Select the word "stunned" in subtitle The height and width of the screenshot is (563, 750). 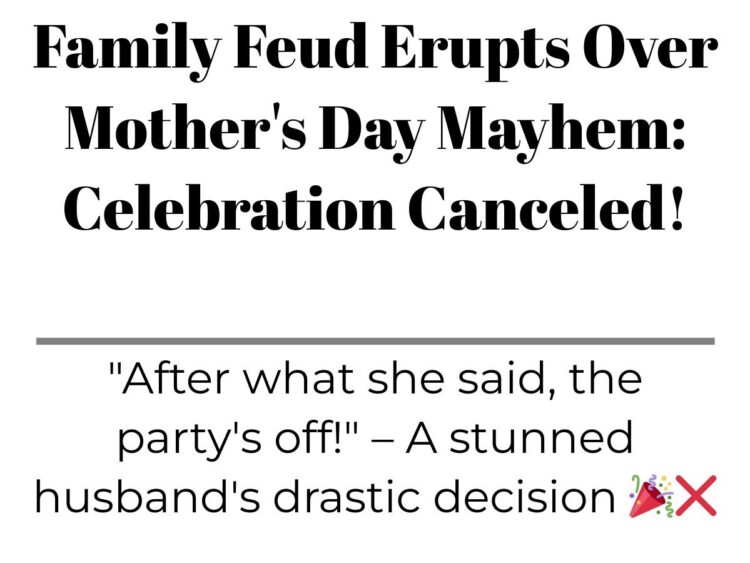[x=541, y=438]
